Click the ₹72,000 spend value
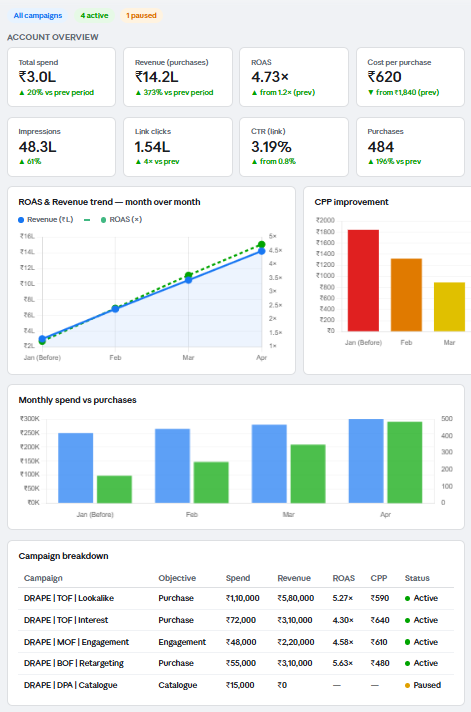Screen dimensions: 471x712 (x=241, y=620)
